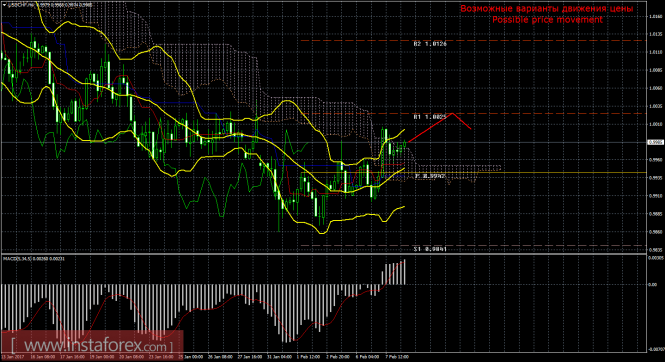Click the 1.0160 price scale label

coord(656,17)
